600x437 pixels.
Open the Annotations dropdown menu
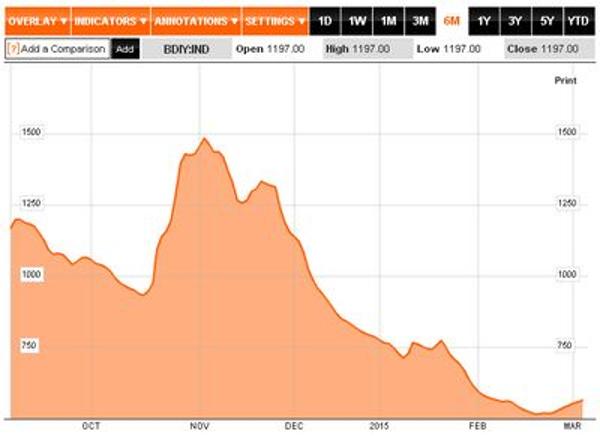point(196,20)
